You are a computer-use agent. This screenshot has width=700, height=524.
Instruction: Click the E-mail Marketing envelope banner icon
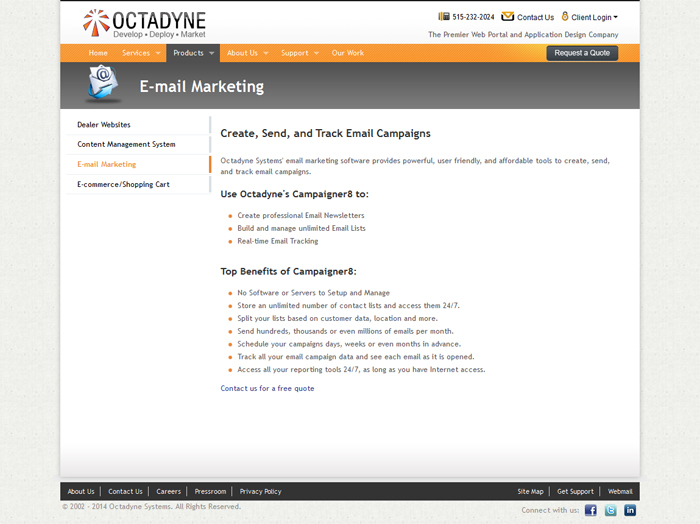(104, 83)
